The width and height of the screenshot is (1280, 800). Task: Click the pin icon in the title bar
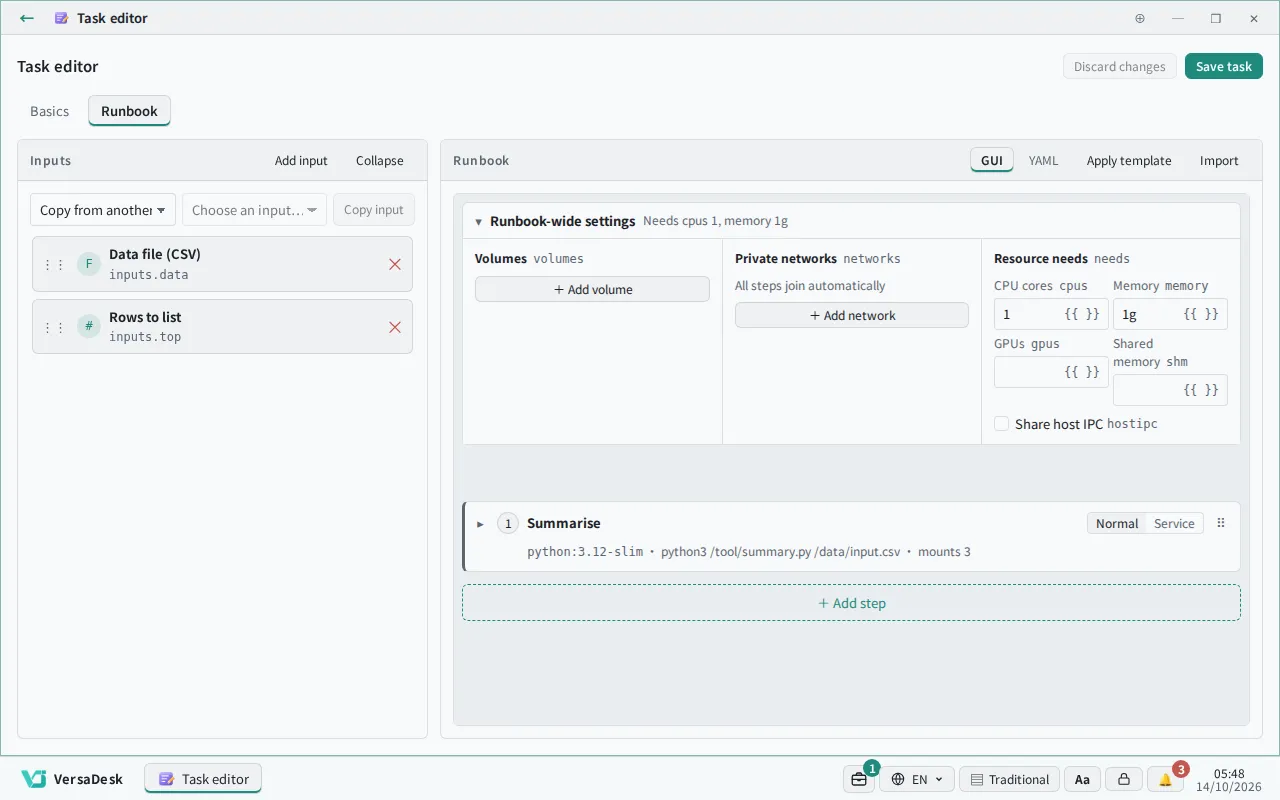click(x=1140, y=18)
